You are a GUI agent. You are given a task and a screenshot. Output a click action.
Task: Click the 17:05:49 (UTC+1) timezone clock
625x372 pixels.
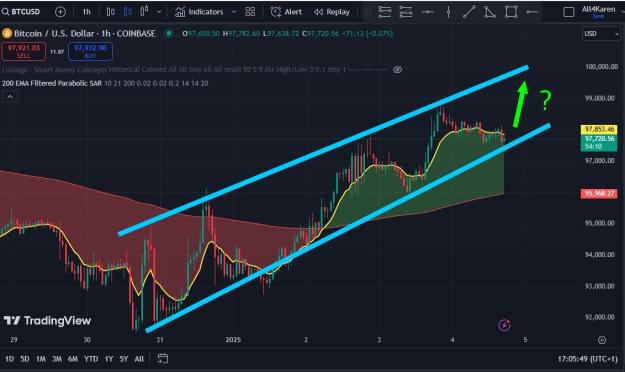588,359
